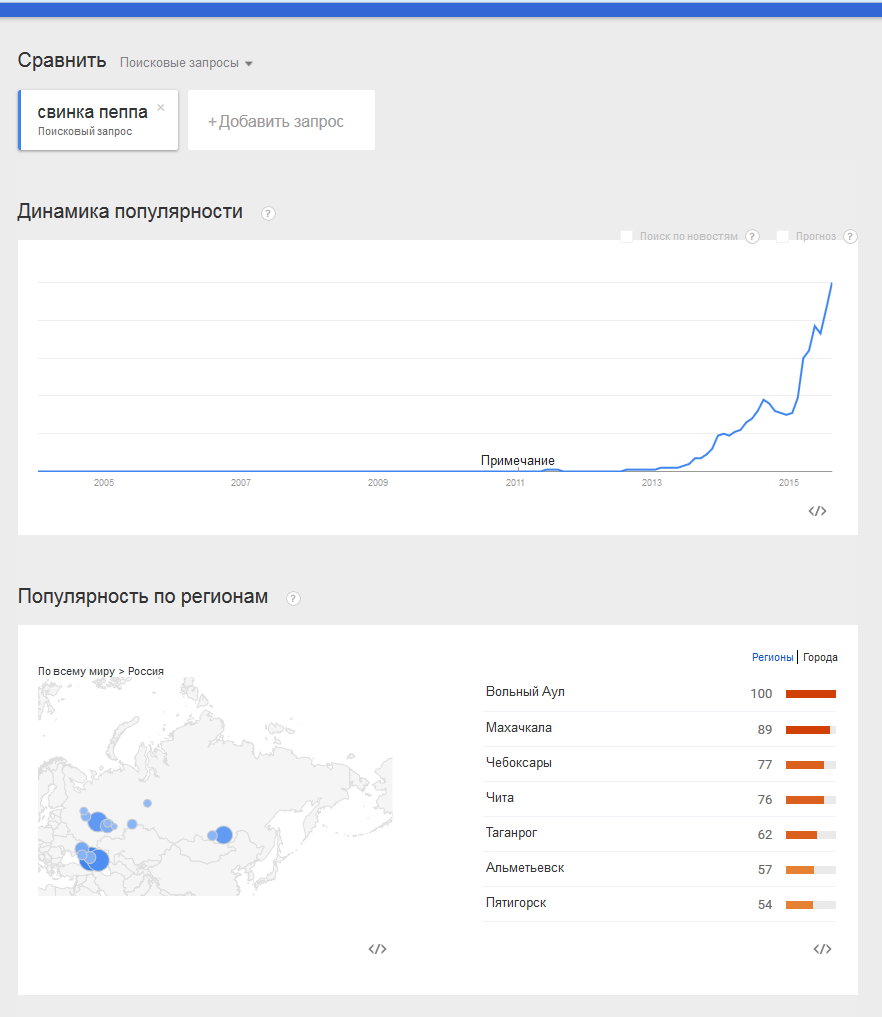
Task: Select Махачкала in the city list
Action: (x=518, y=728)
